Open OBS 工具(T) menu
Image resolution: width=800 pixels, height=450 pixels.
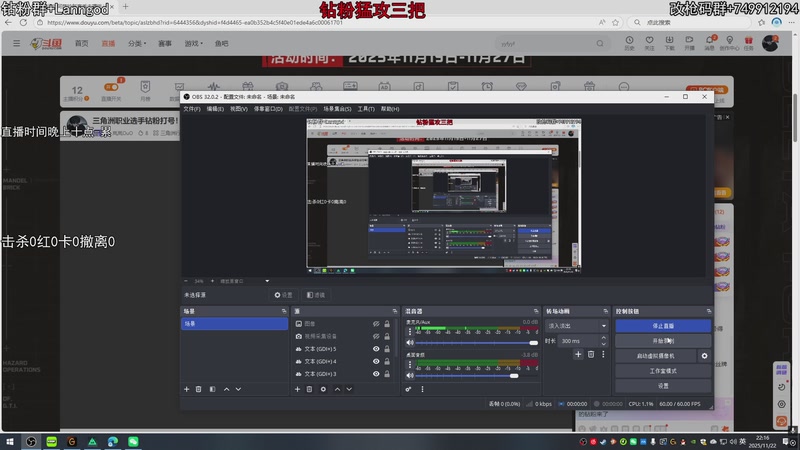tap(366, 109)
